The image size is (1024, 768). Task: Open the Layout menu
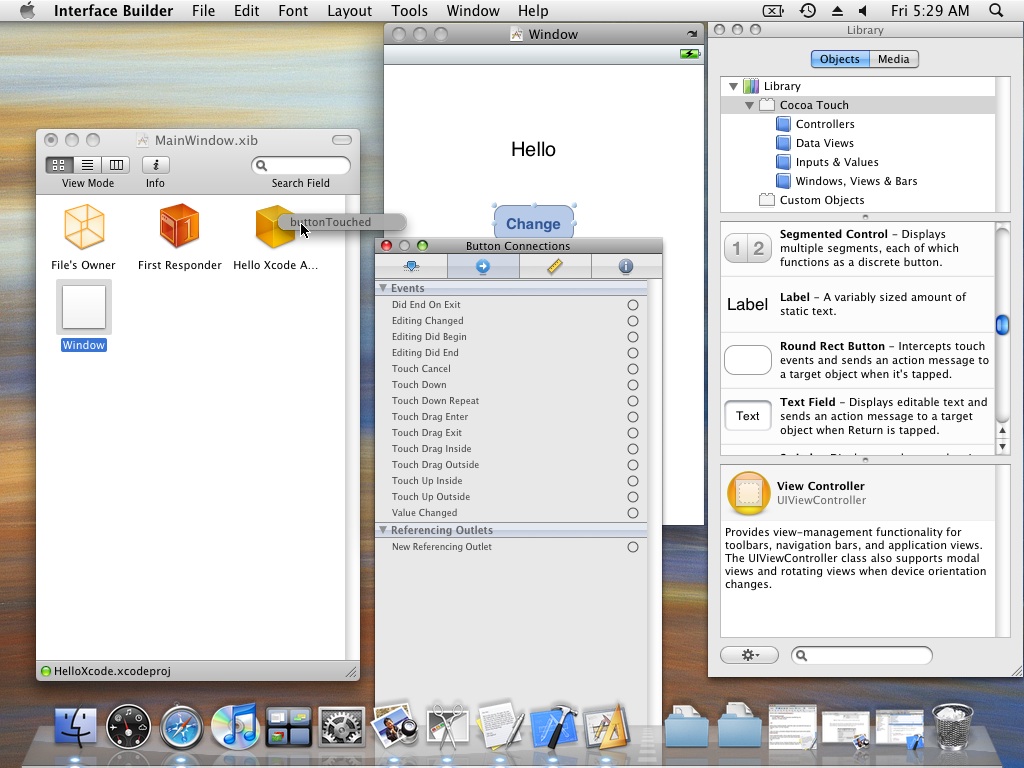tap(349, 11)
